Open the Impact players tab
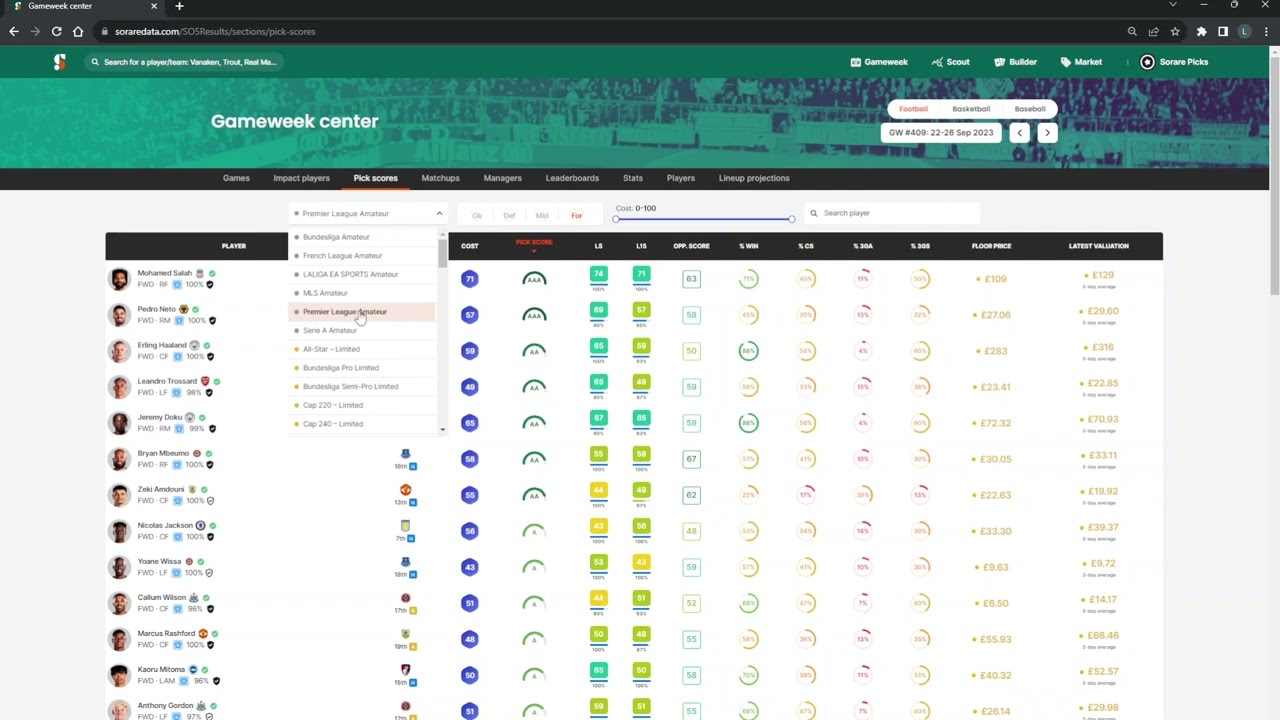The height and width of the screenshot is (720, 1280). [x=301, y=178]
